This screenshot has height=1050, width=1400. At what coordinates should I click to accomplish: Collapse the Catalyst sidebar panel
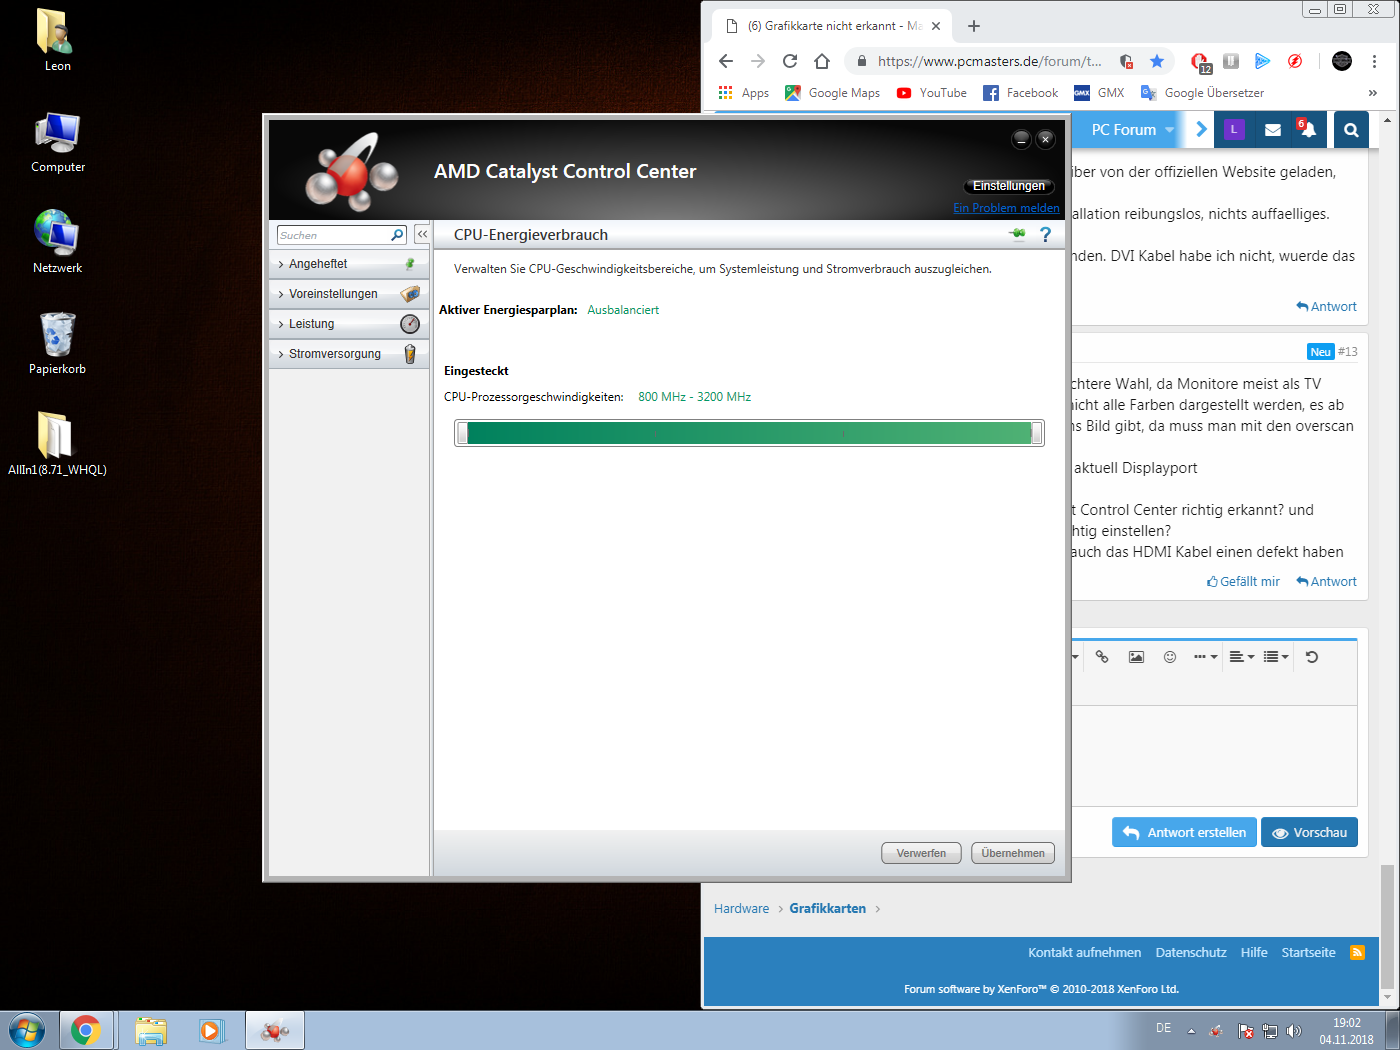pos(422,234)
